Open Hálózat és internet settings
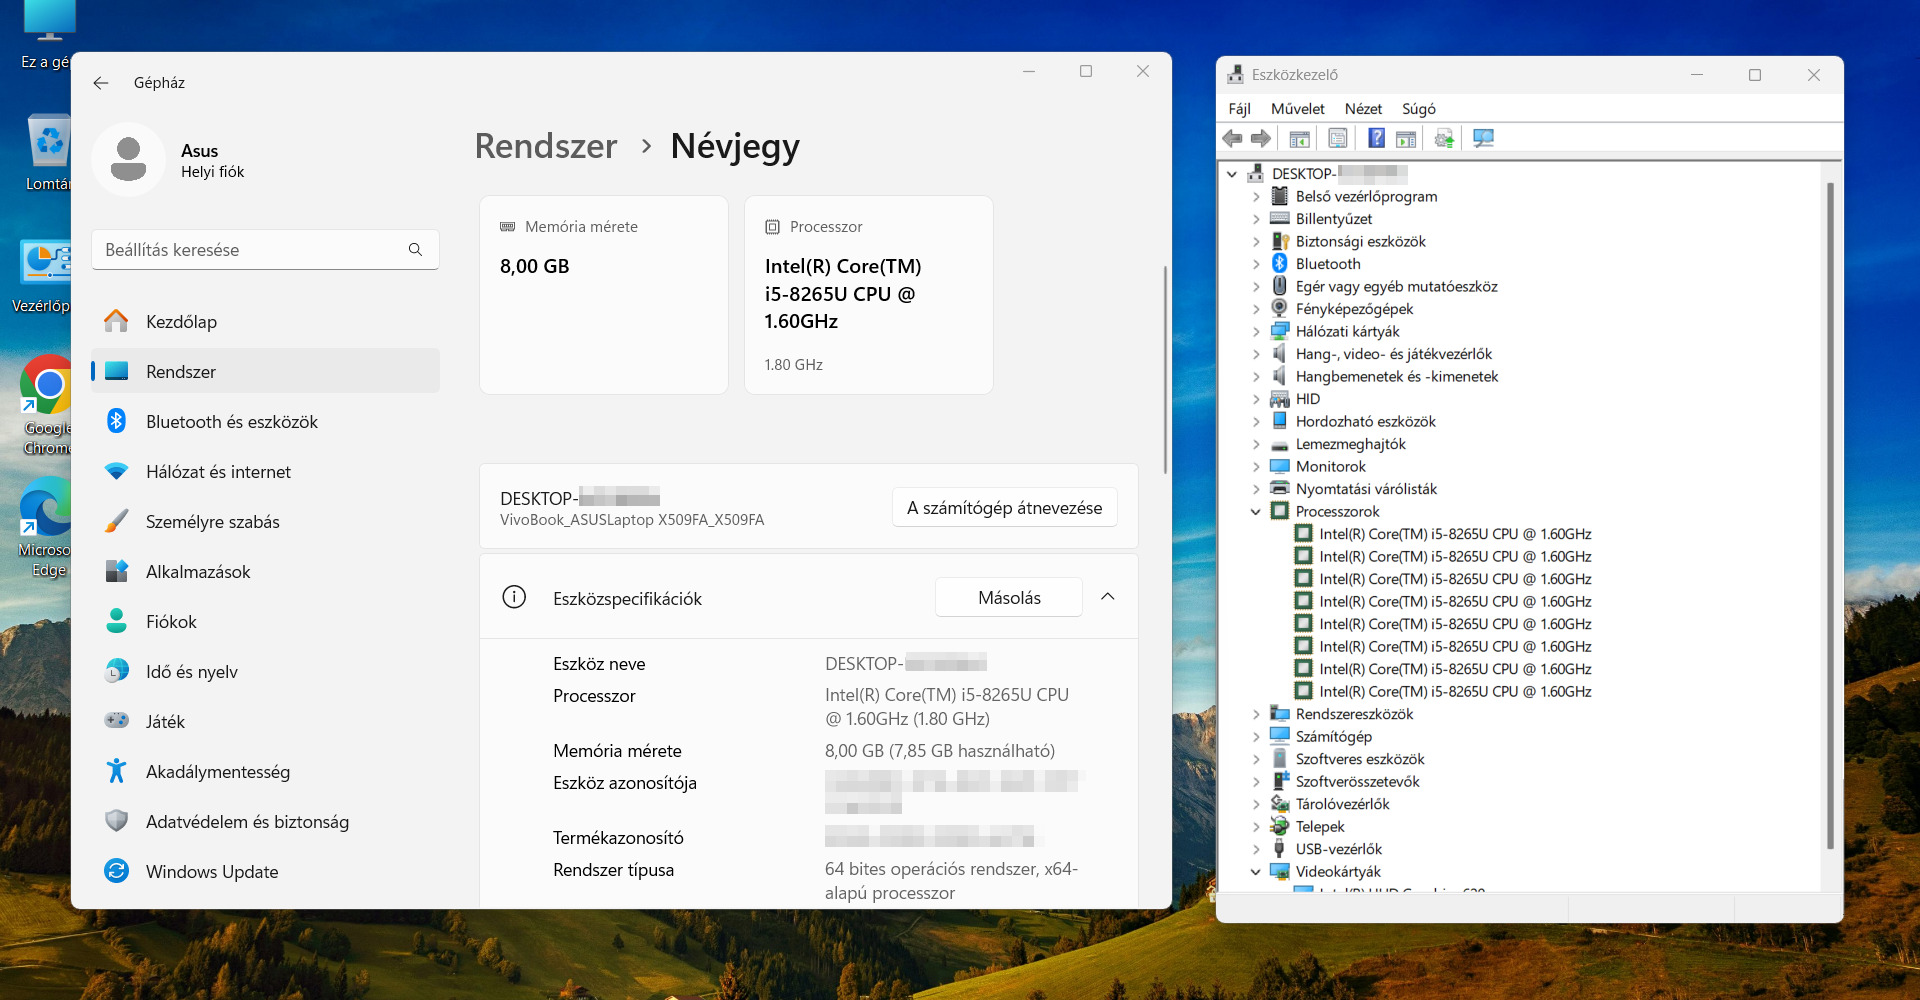The width and height of the screenshot is (1920, 1000). point(265,471)
